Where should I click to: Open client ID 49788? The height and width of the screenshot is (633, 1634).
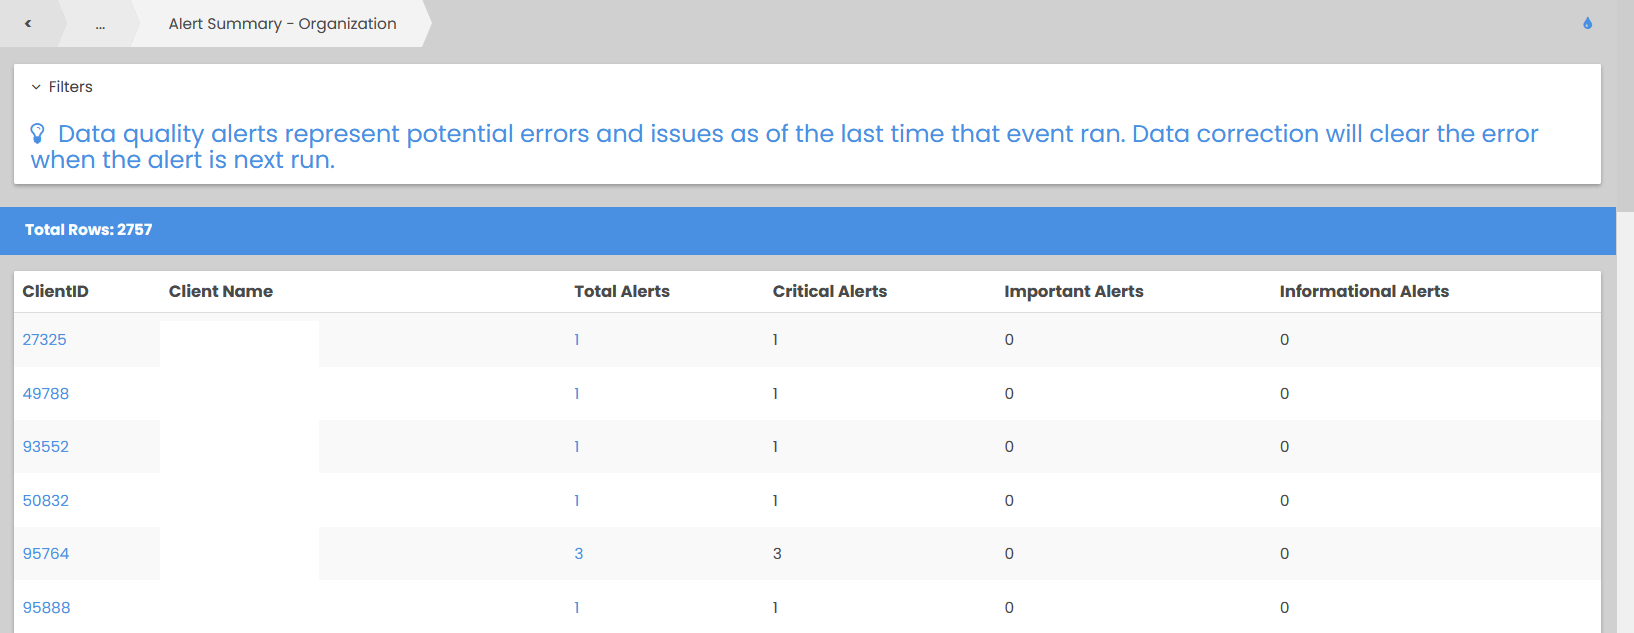pos(46,394)
